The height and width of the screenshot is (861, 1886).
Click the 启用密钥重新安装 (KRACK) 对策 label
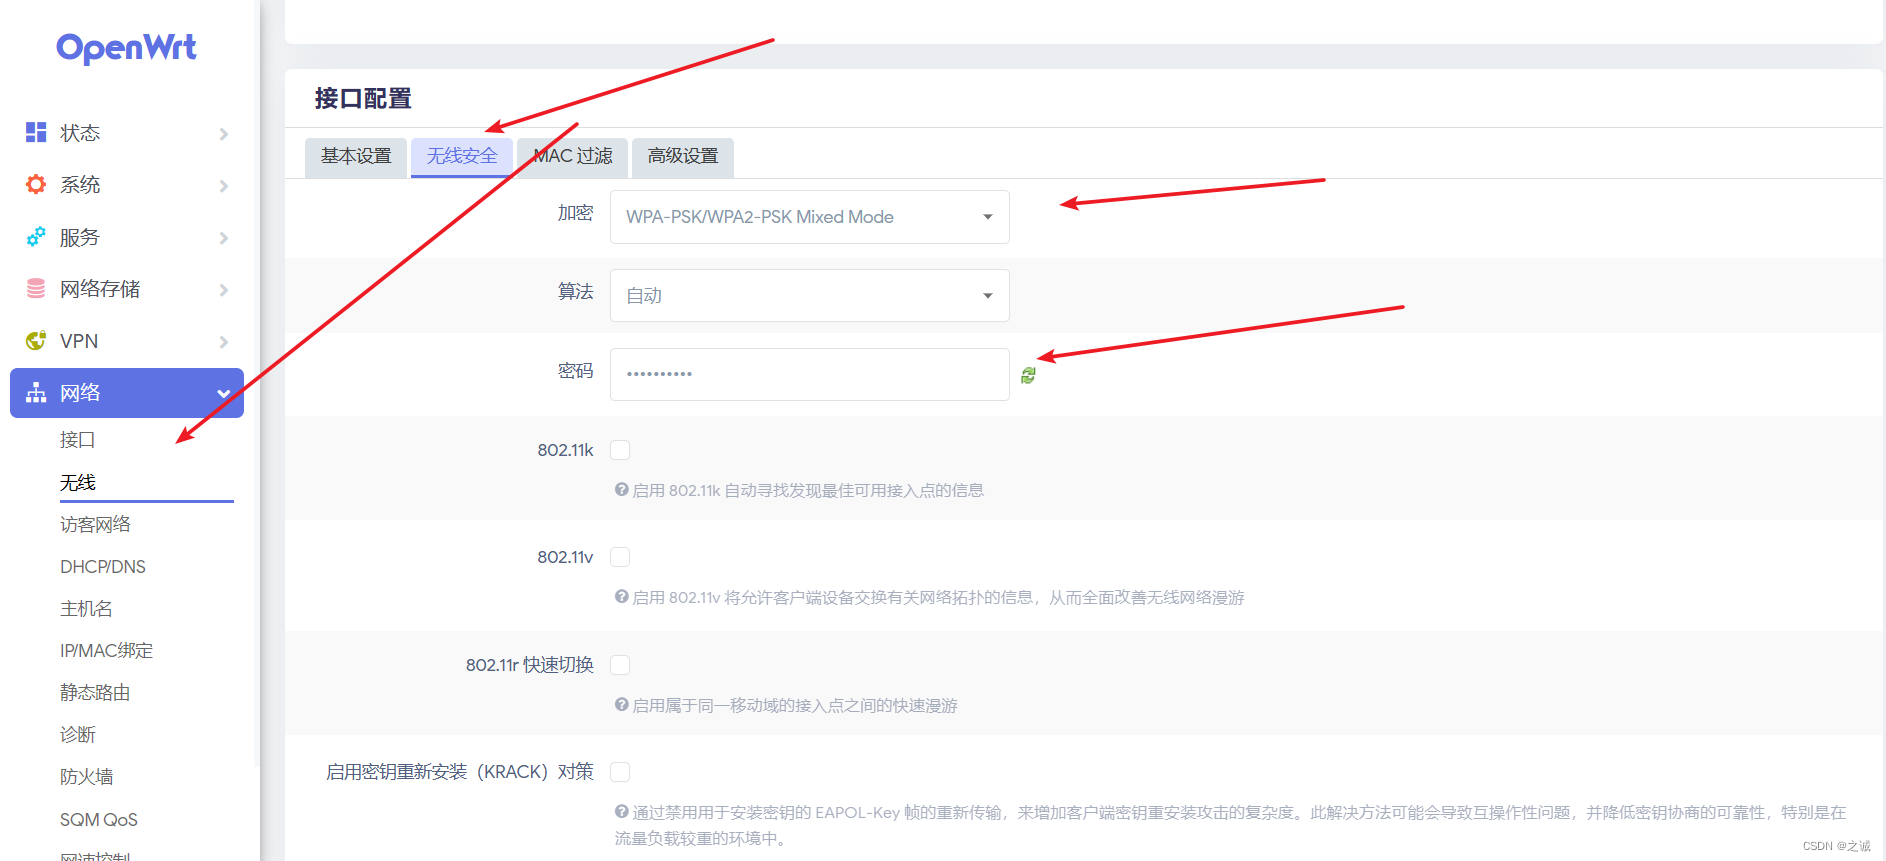coord(460,772)
